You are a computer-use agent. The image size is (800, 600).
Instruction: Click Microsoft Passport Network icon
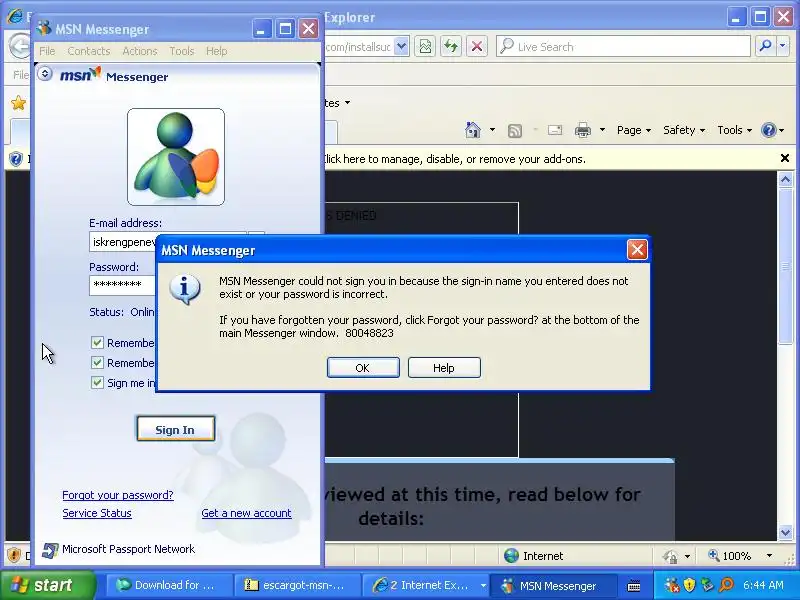point(49,550)
